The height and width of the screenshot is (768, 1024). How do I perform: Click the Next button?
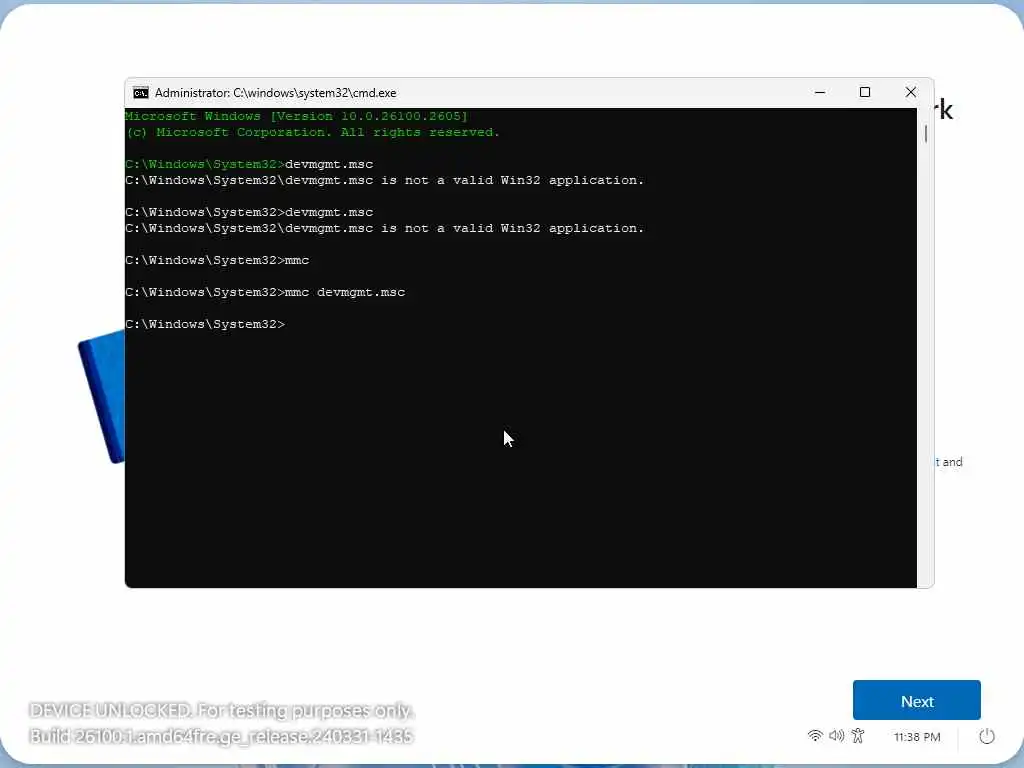pos(916,700)
